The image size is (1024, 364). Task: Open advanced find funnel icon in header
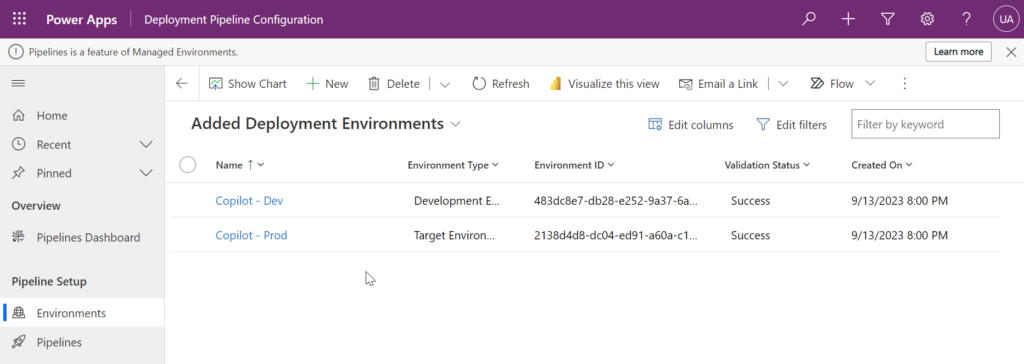[888, 19]
